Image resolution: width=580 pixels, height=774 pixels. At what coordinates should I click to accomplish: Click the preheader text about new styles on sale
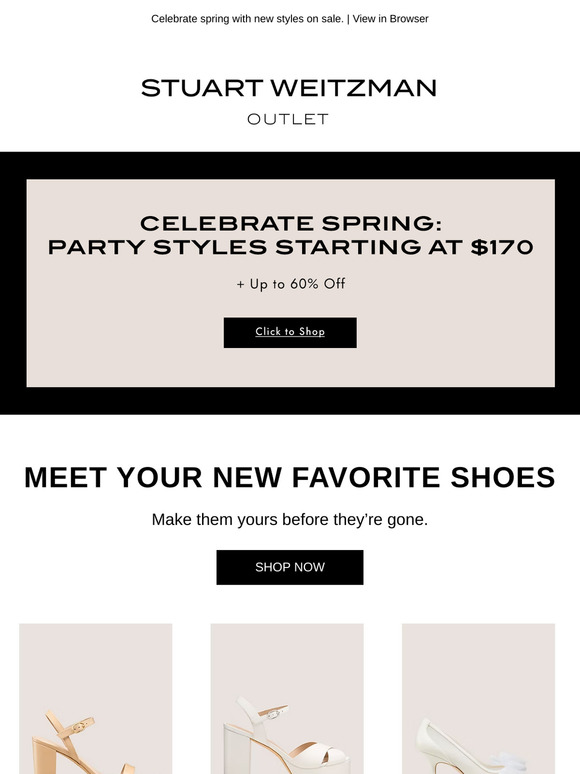tap(247, 19)
